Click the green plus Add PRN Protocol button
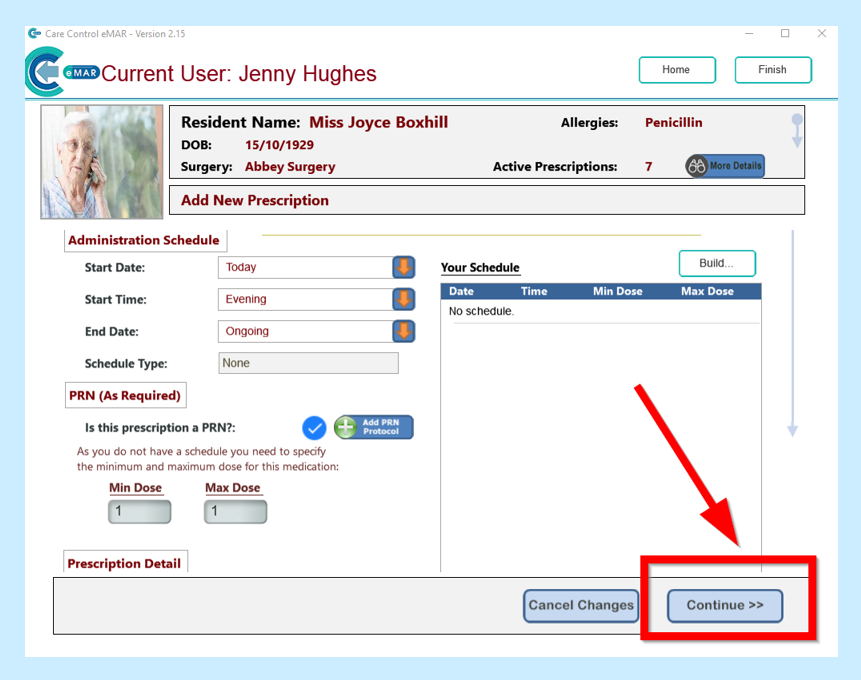Image resolution: width=861 pixels, height=680 pixels. [x=374, y=427]
